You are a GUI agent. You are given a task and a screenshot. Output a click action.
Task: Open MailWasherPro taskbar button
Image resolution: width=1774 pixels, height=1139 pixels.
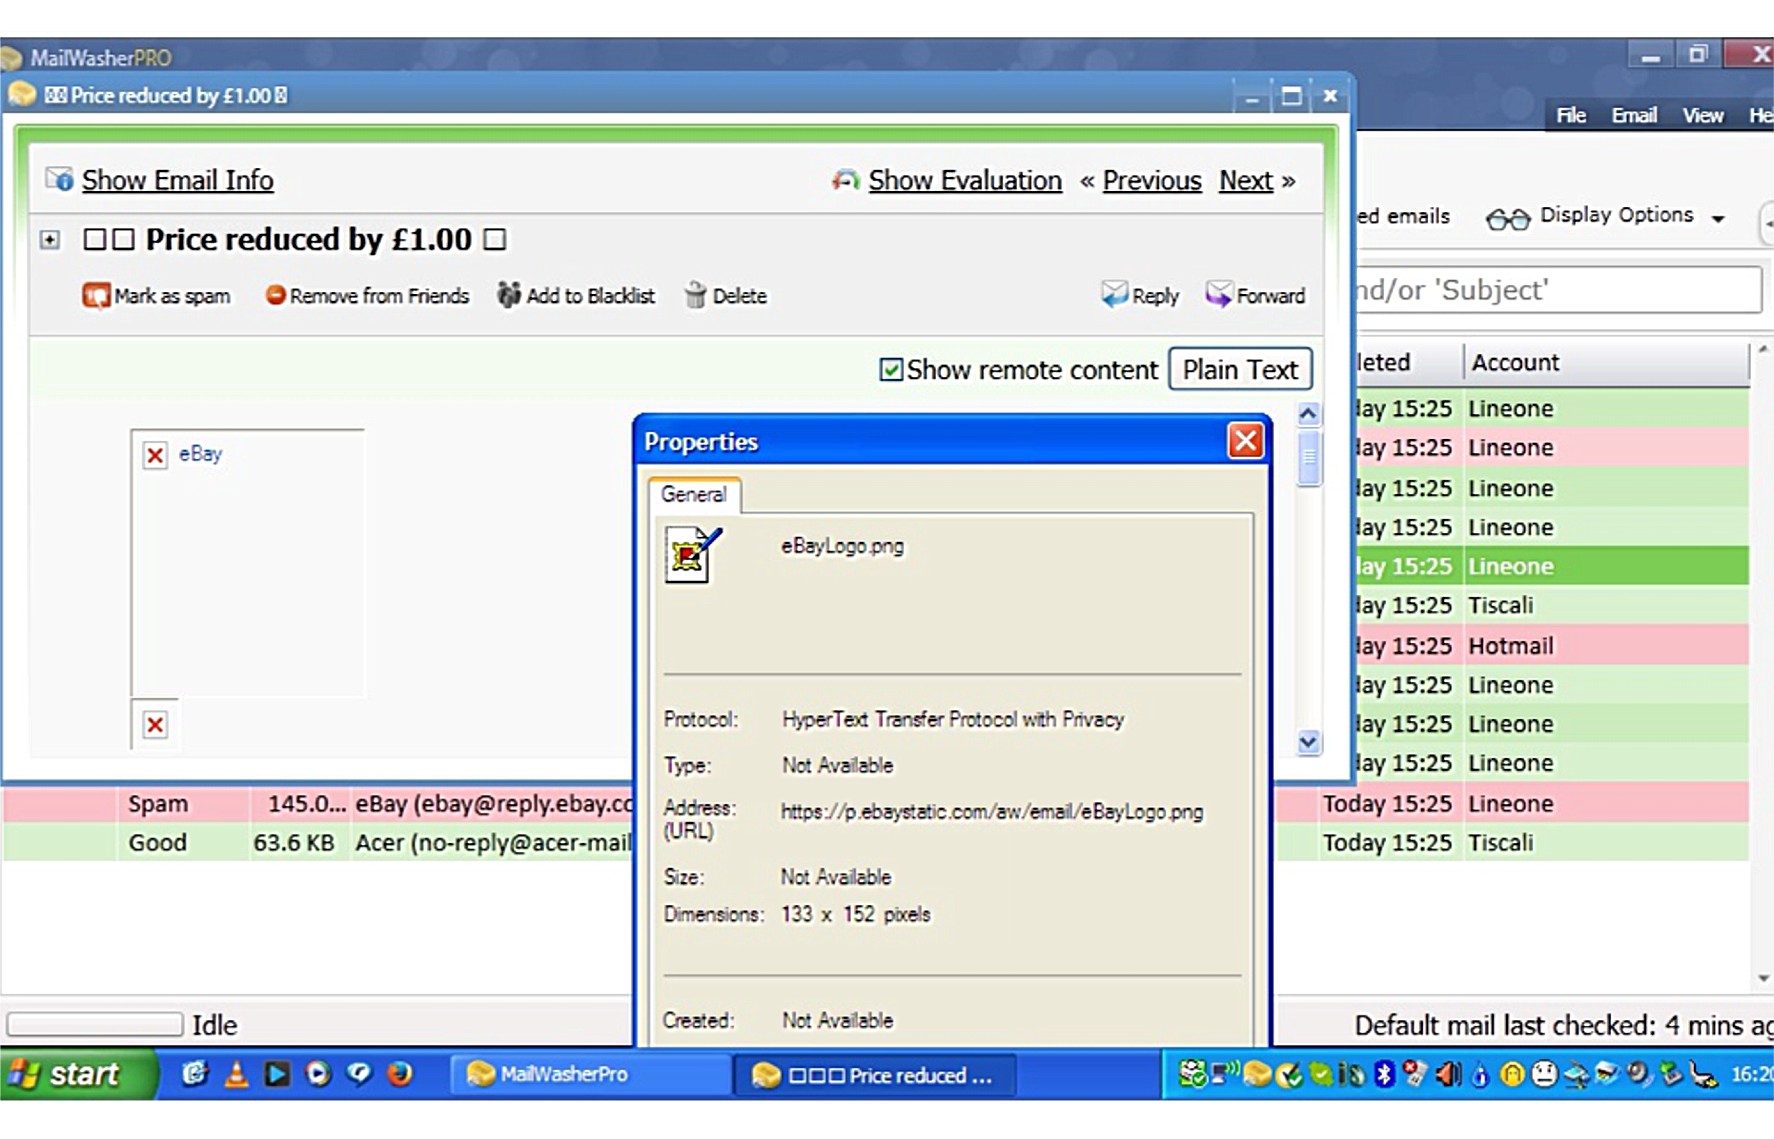click(x=590, y=1075)
